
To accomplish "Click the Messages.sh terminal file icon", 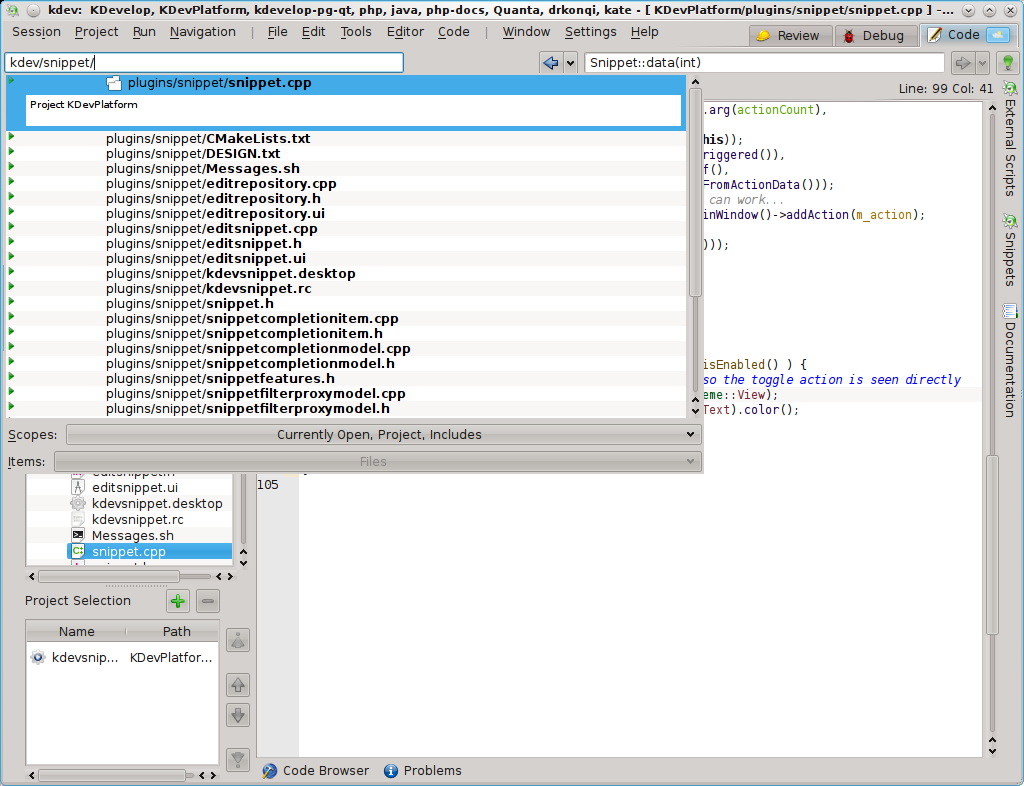I will pyautogui.click(x=78, y=535).
